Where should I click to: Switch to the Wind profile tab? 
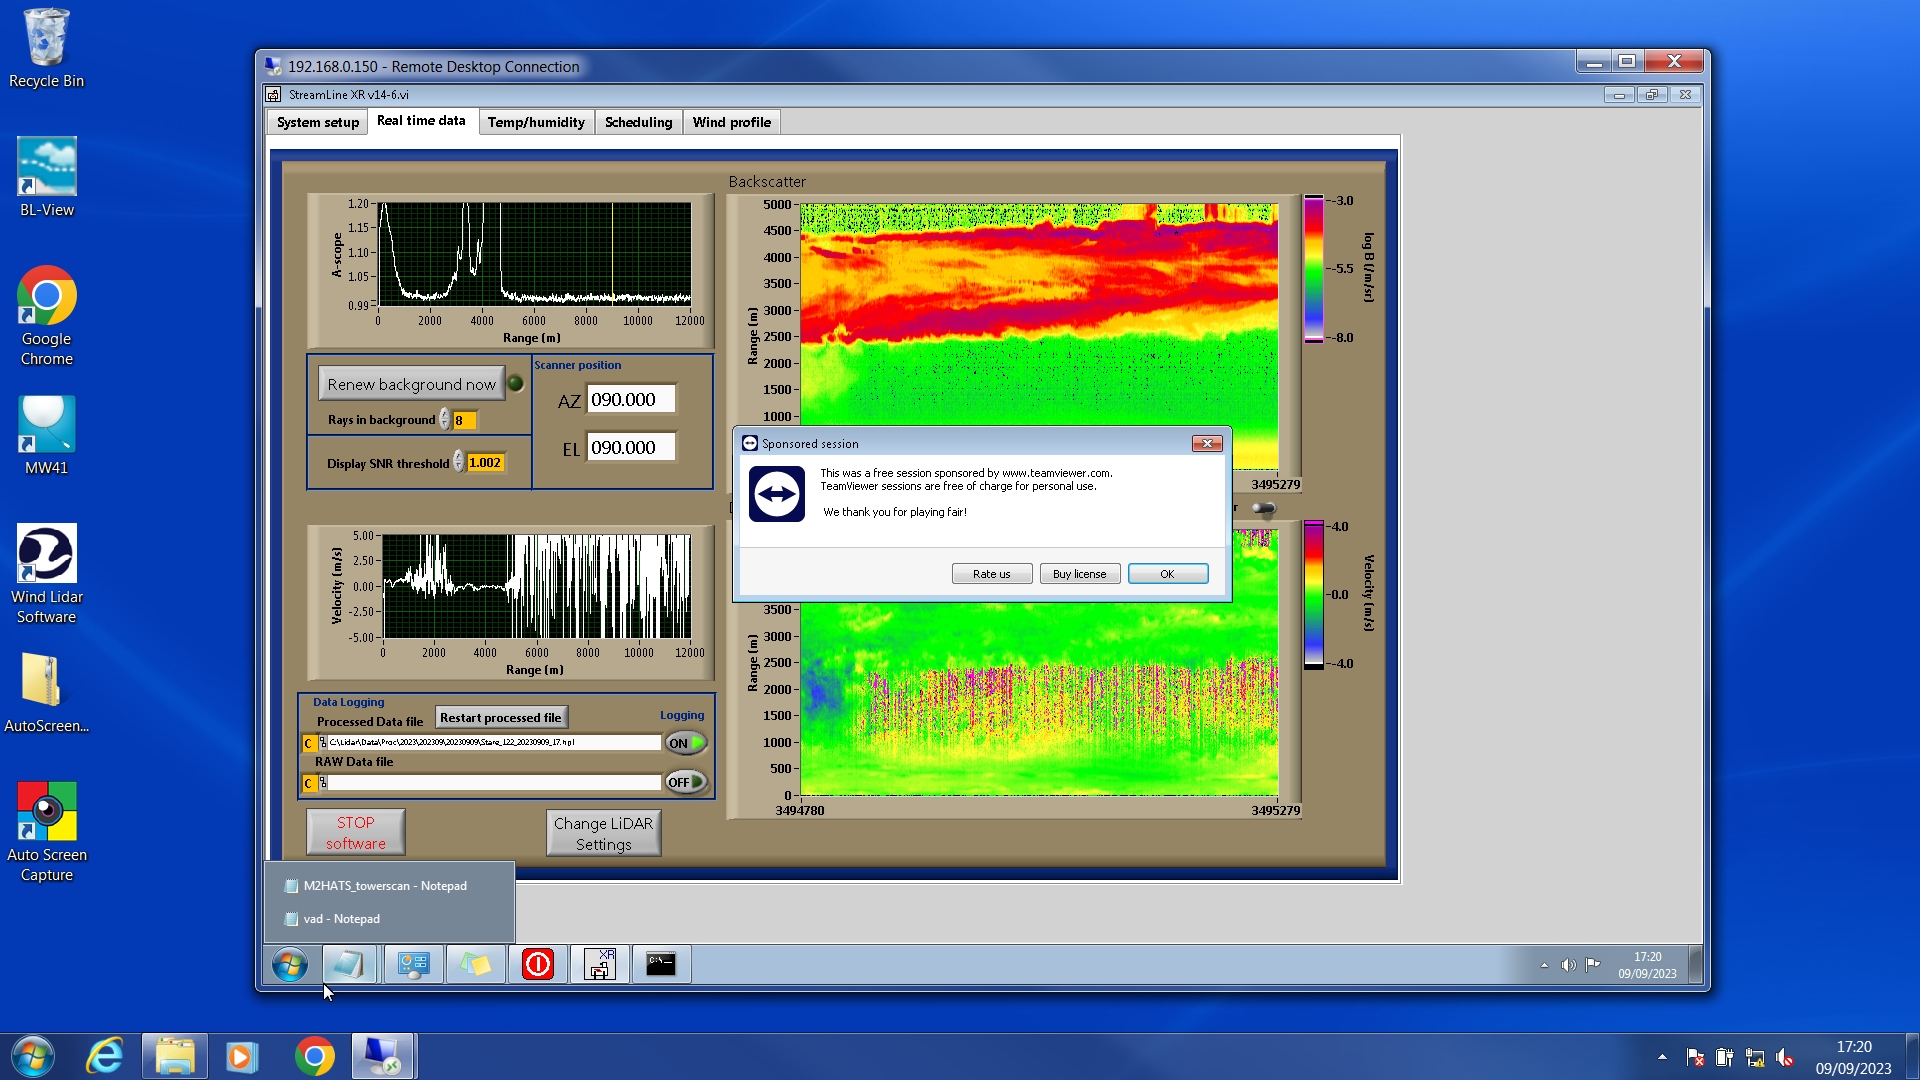pyautogui.click(x=731, y=122)
